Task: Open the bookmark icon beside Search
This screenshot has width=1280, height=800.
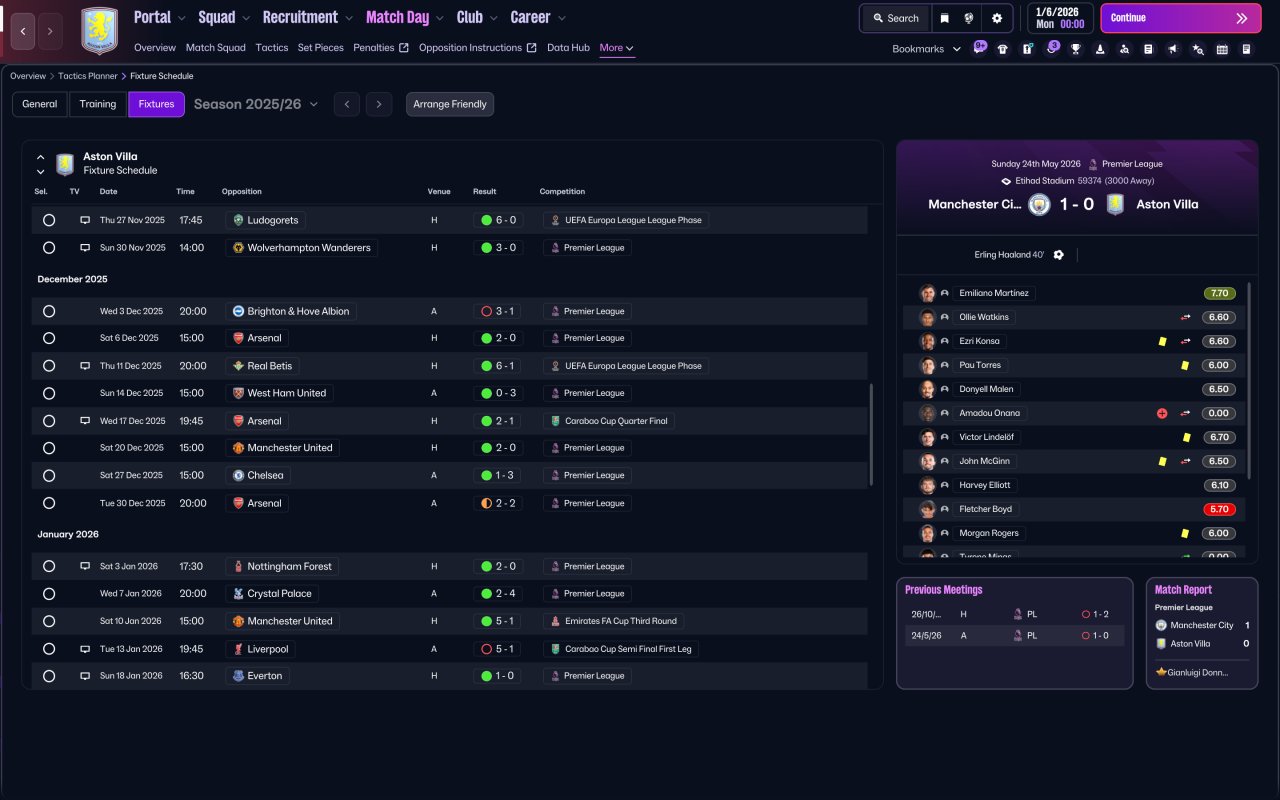Action: [945, 18]
